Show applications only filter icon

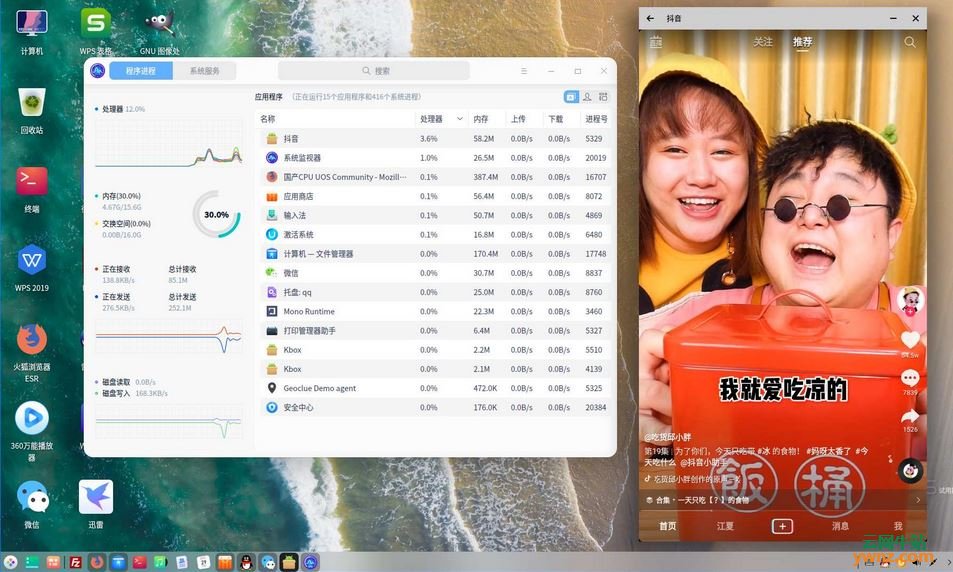click(x=571, y=97)
